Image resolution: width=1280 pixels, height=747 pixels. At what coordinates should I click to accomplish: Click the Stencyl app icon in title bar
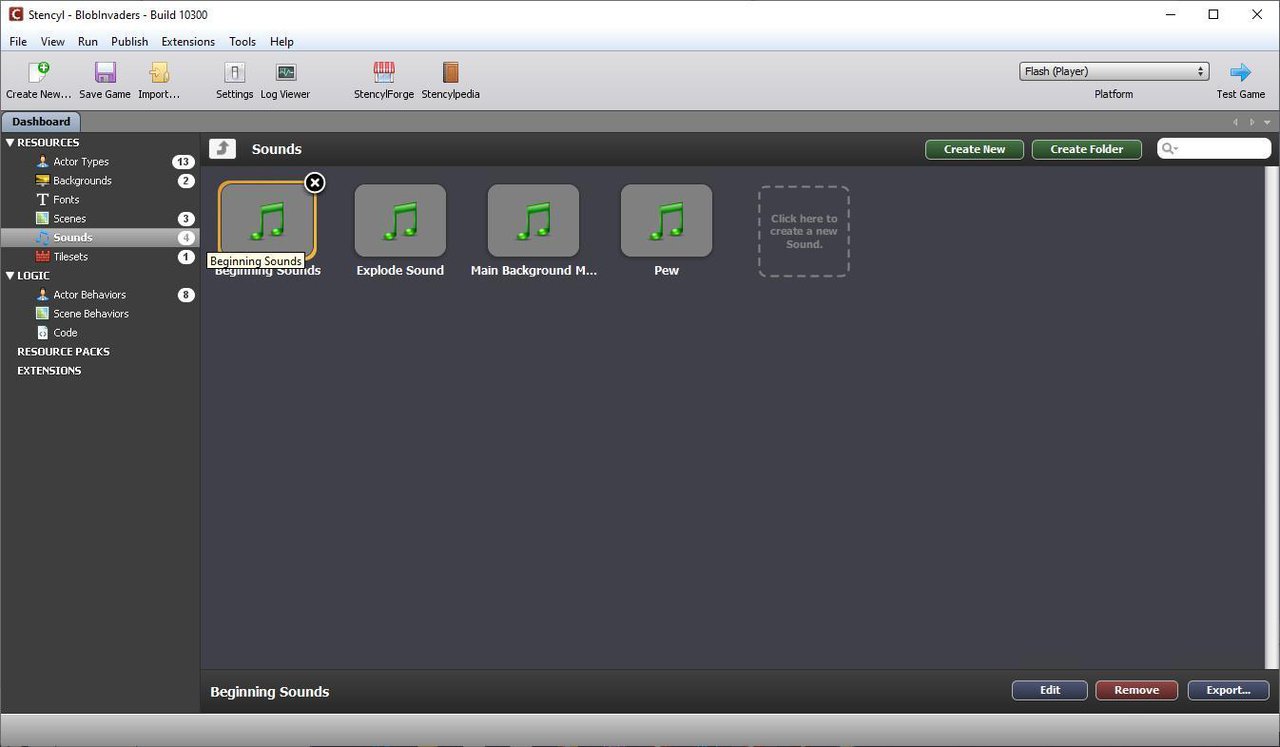coord(15,15)
